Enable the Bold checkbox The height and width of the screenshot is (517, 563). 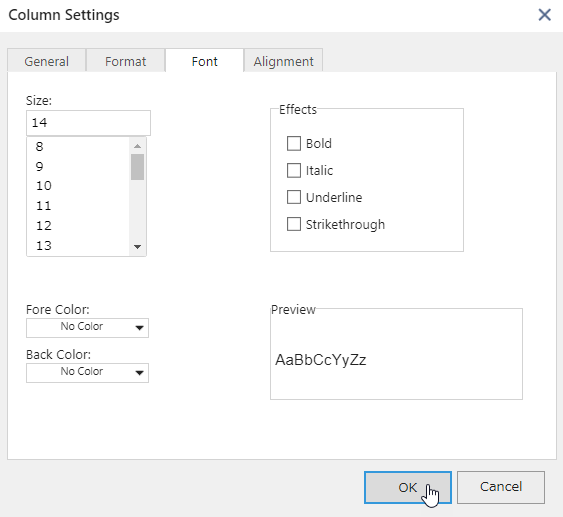click(294, 143)
